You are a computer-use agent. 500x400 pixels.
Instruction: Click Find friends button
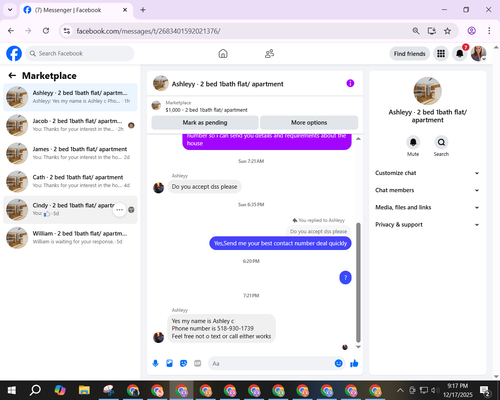(x=409, y=54)
